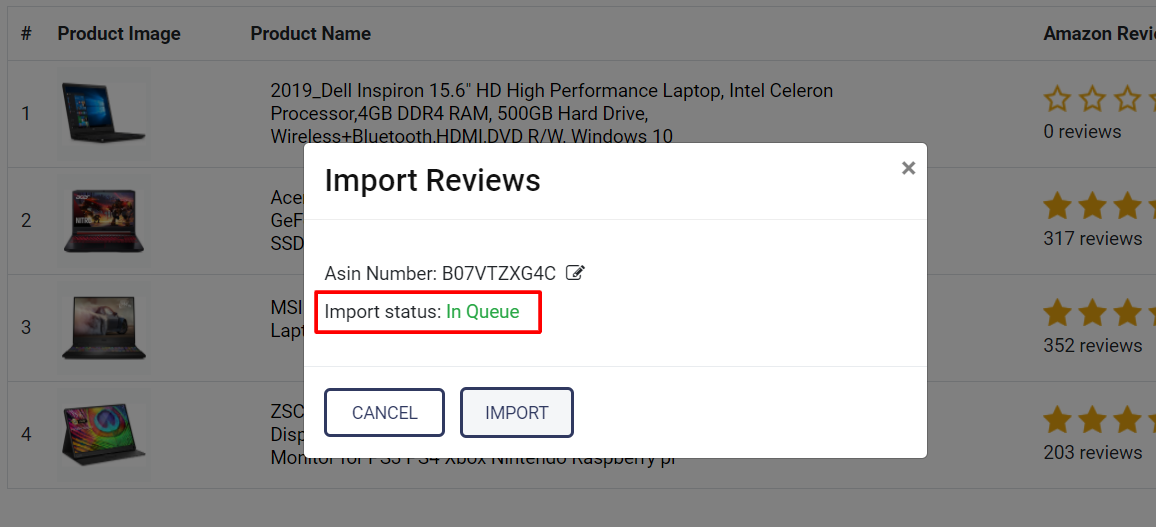This screenshot has height=527, width=1156.
Task: Click the Product Name column header
Action: tap(310, 34)
